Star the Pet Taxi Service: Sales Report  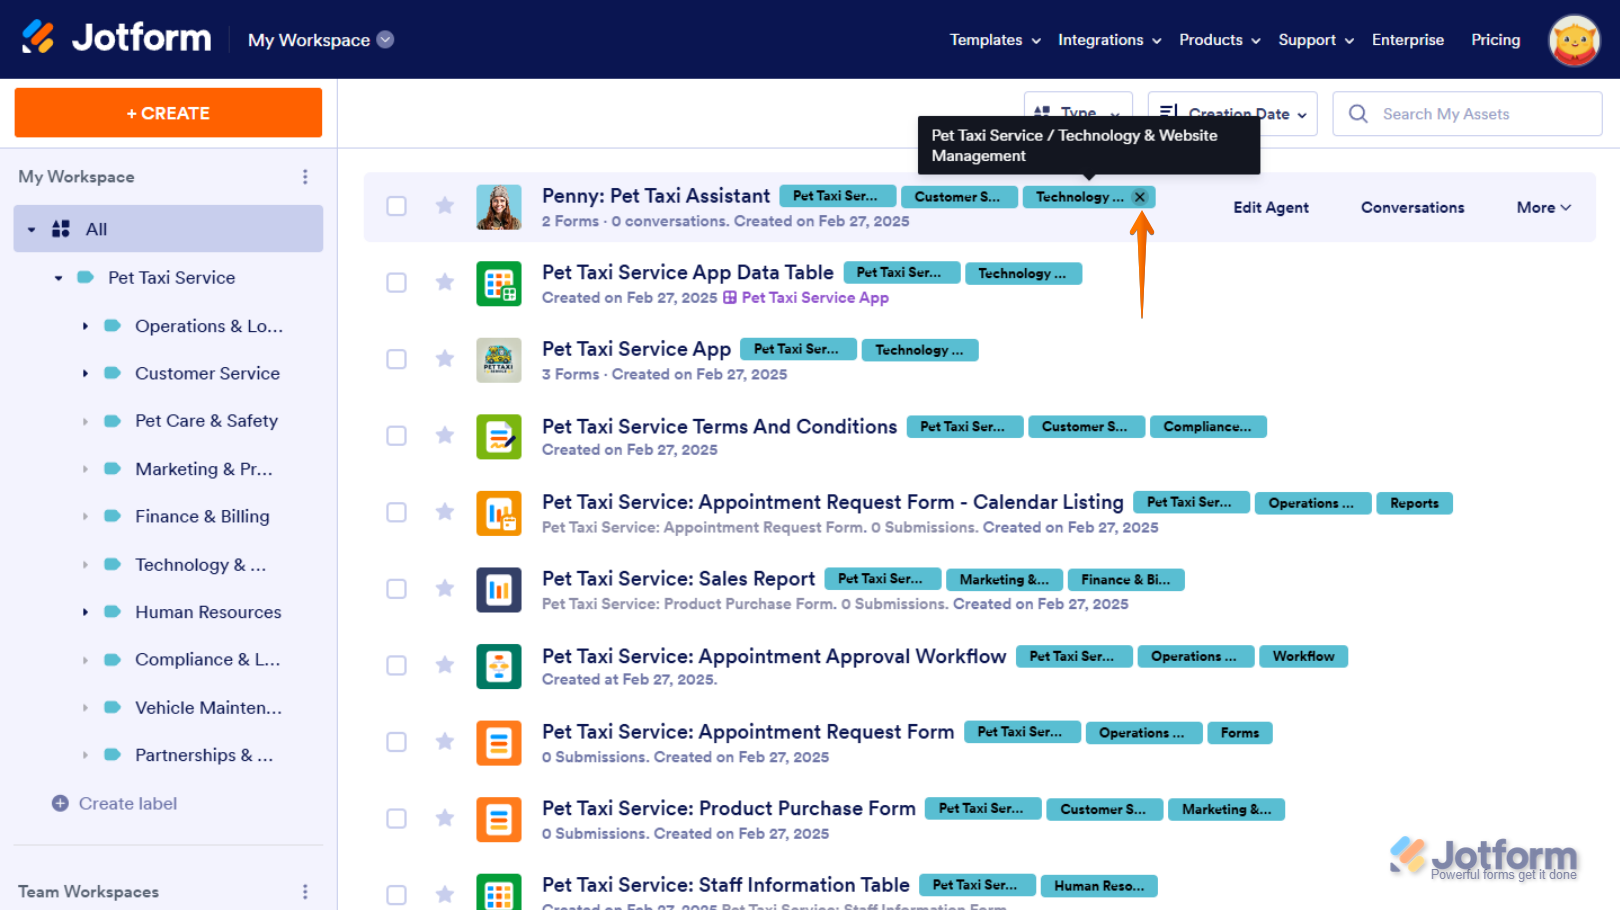tap(445, 589)
